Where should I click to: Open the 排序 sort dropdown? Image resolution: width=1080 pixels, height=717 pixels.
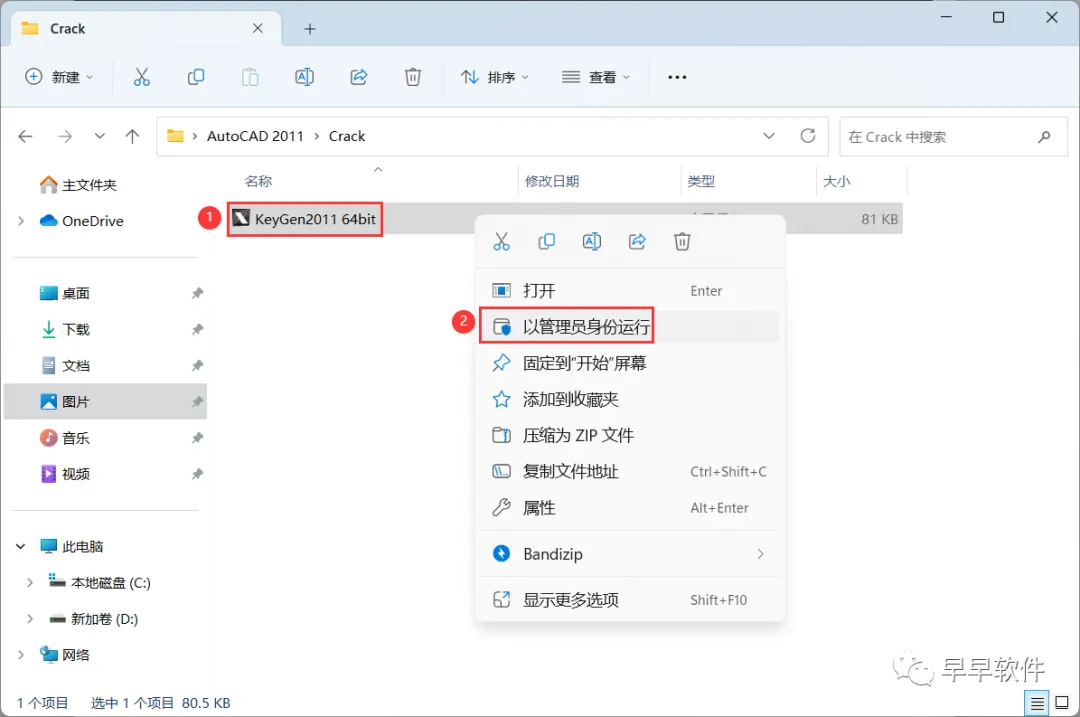(x=495, y=77)
